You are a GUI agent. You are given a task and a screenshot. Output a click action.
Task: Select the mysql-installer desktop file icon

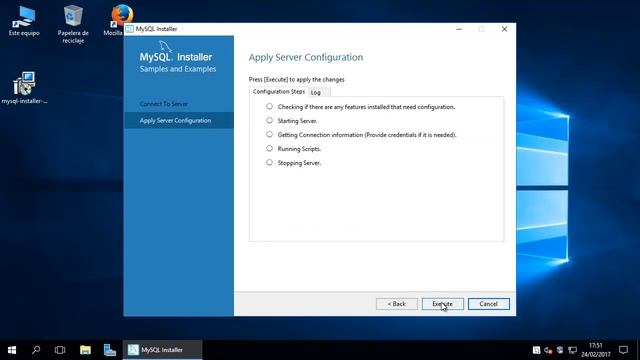[x=24, y=88]
